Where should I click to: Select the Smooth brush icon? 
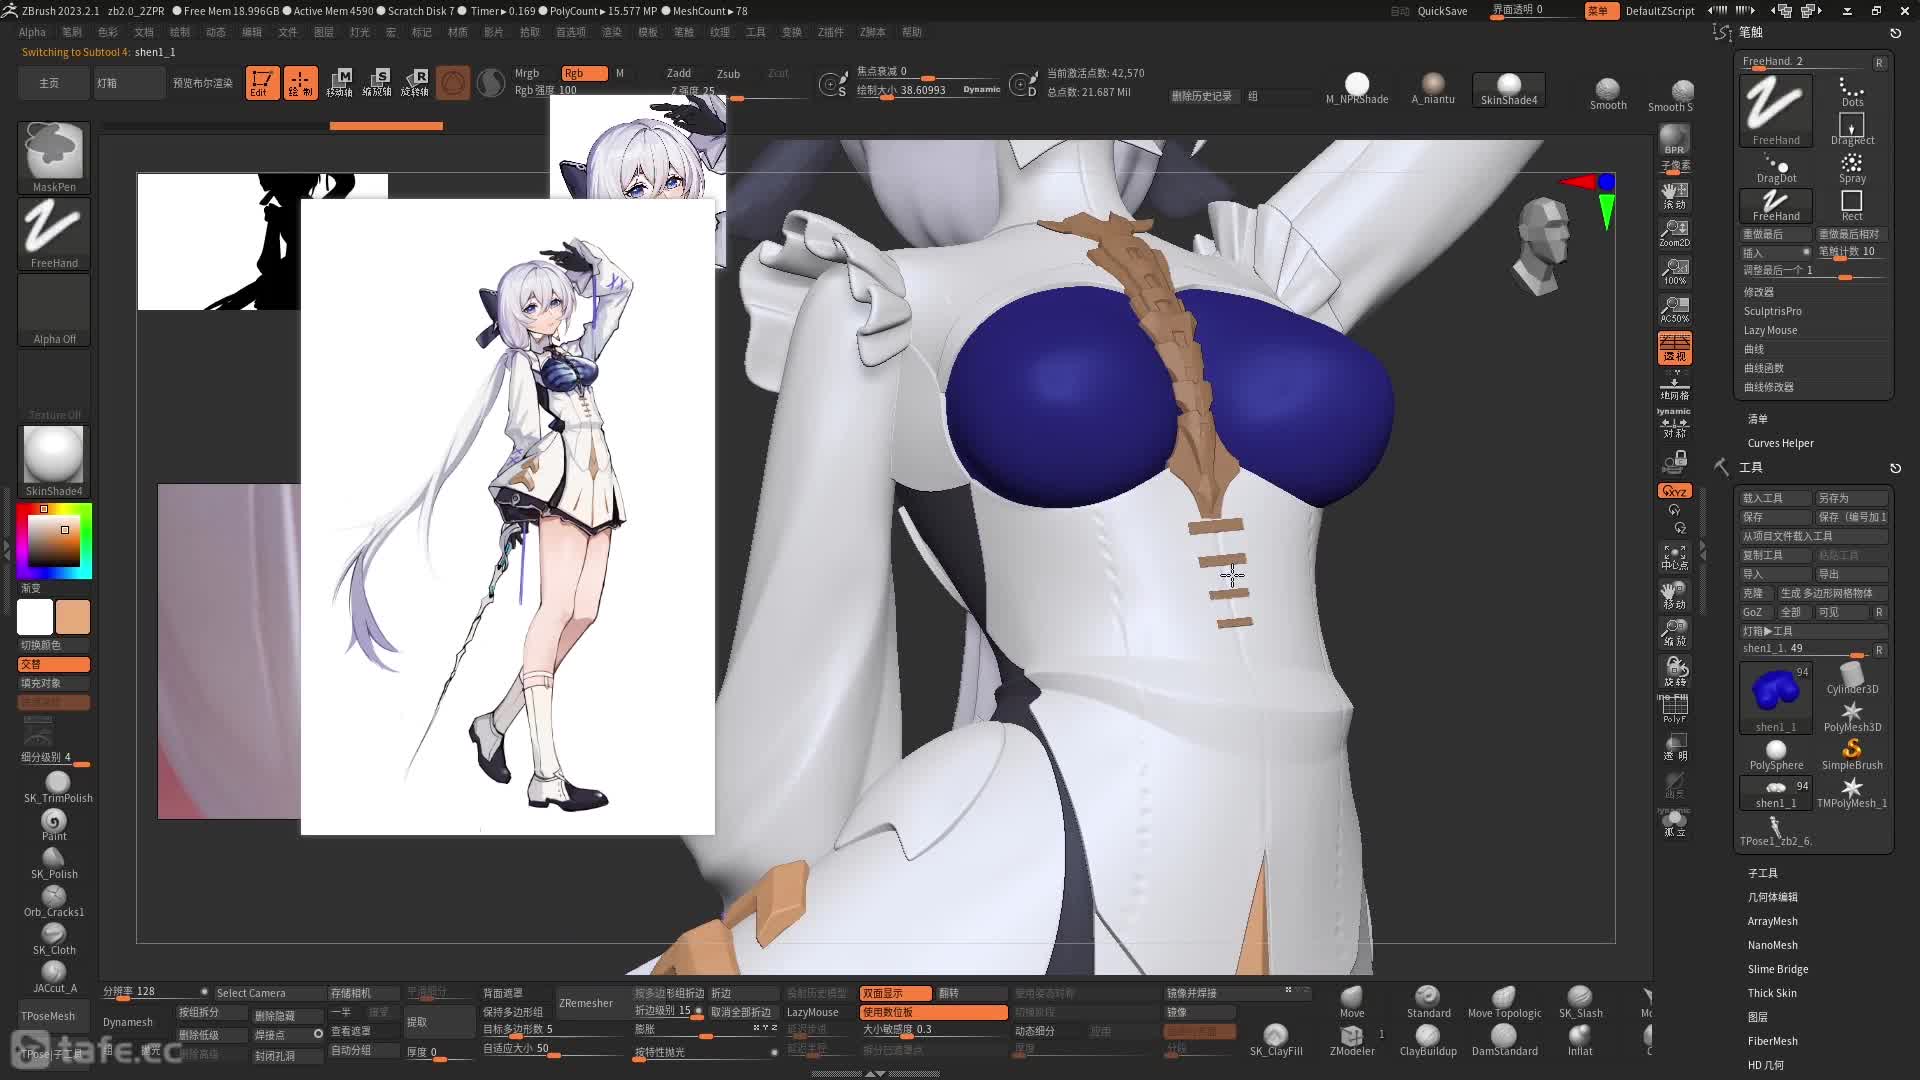coord(1608,93)
